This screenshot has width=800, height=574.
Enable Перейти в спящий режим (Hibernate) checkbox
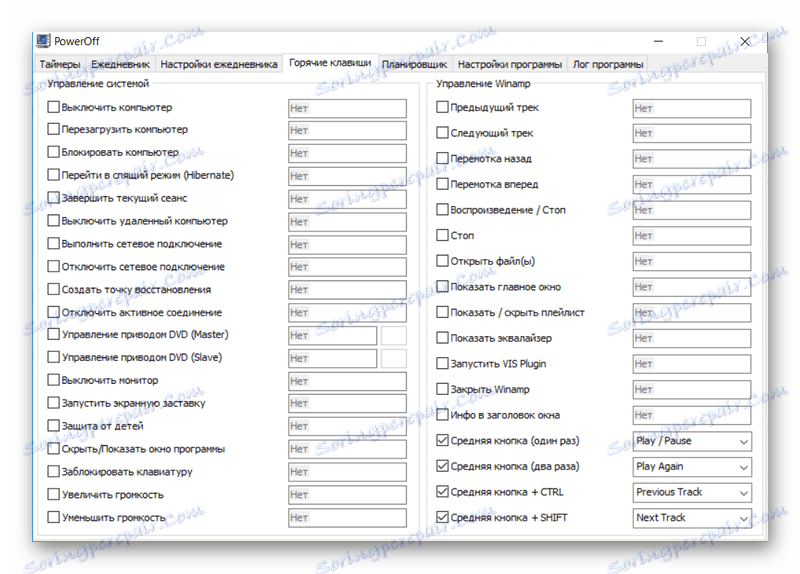(x=54, y=175)
